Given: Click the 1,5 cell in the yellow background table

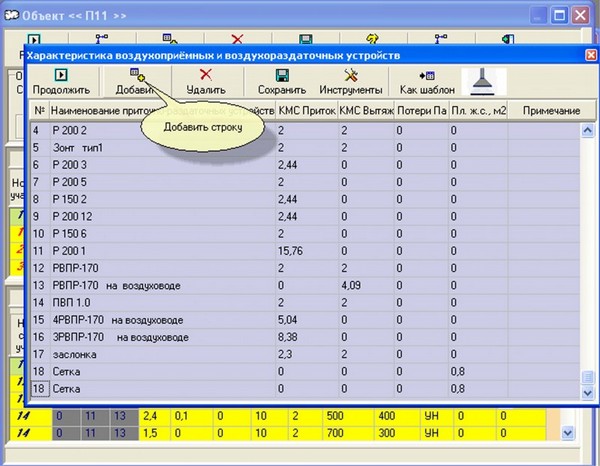Looking at the screenshot, I should (x=155, y=433).
